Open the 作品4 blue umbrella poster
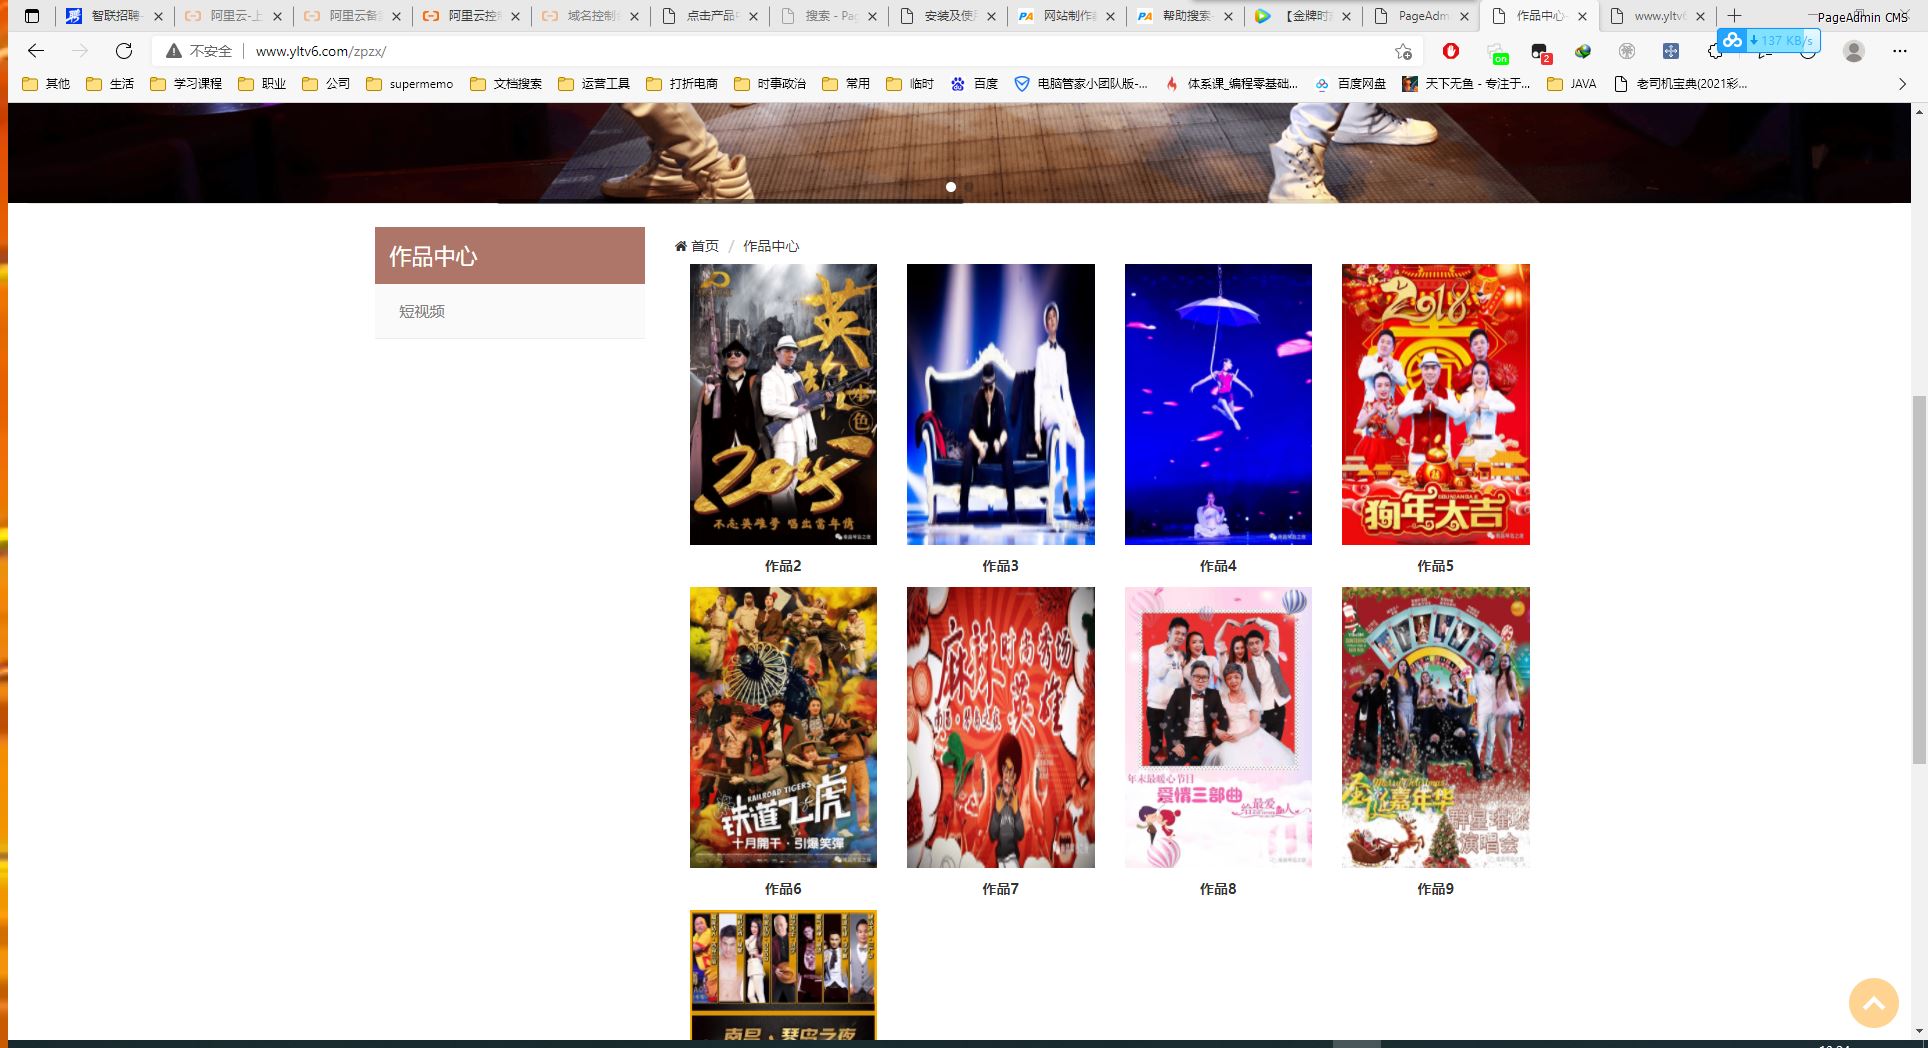The width and height of the screenshot is (1928, 1048). tap(1218, 404)
